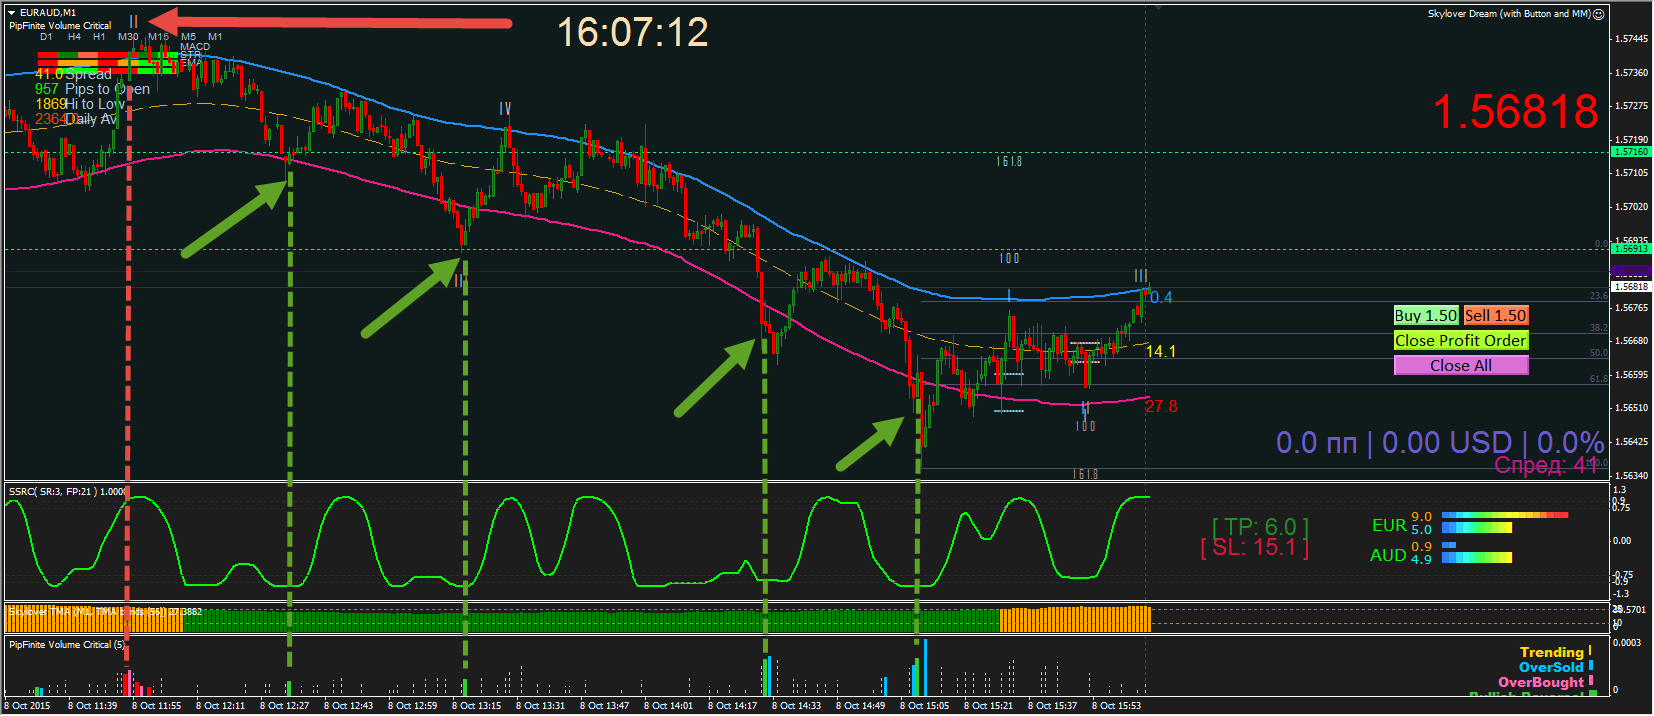Click the M1 timeframe column label
The width and height of the screenshot is (1654, 716).
(x=215, y=37)
